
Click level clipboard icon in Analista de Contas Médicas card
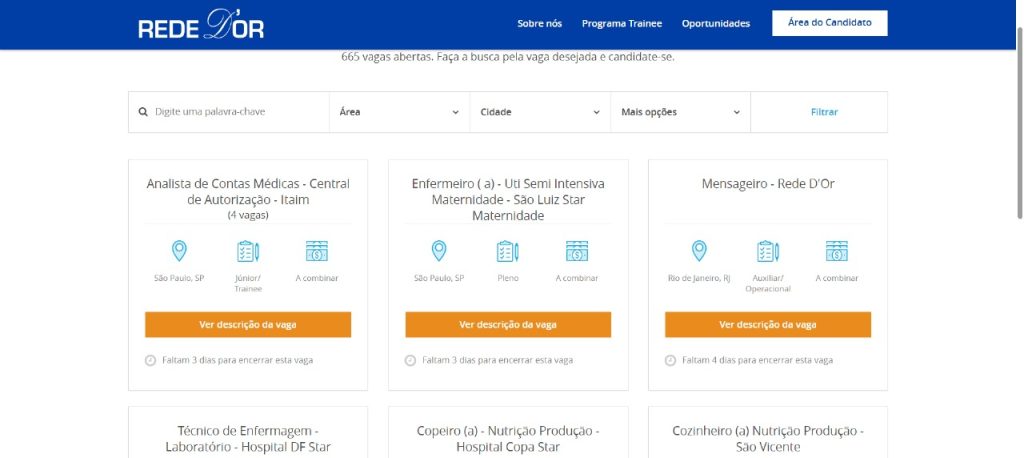click(x=248, y=252)
